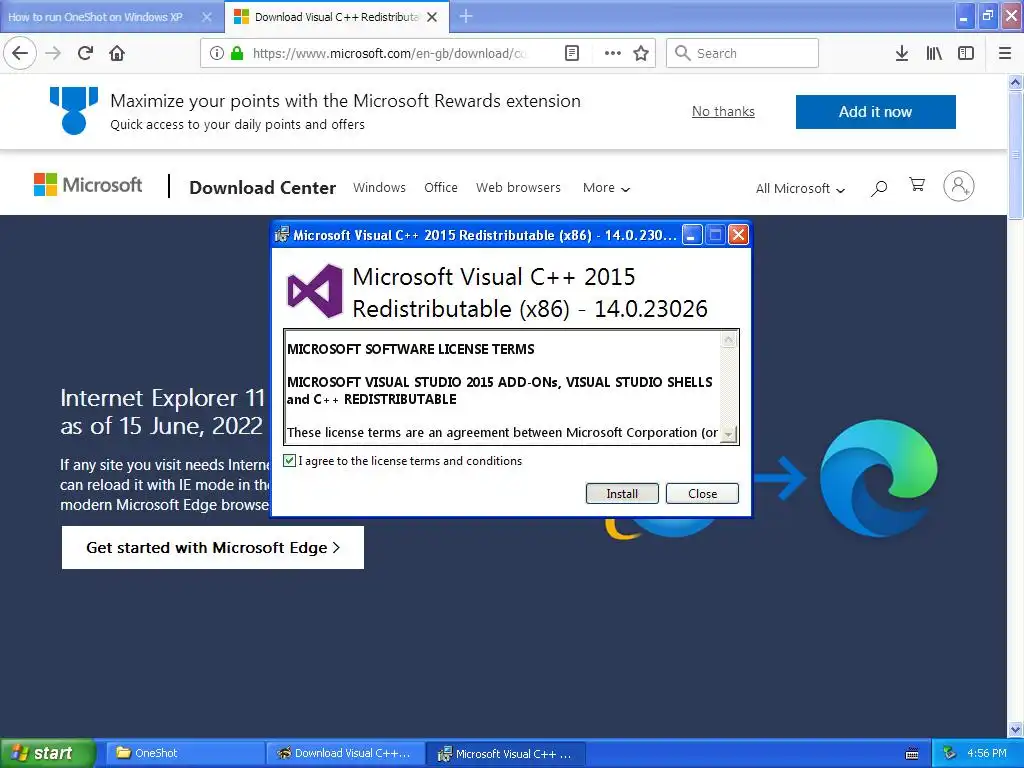Switch to OneShot taskbar item
The height and width of the screenshot is (768, 1024).
pos(183,753)
